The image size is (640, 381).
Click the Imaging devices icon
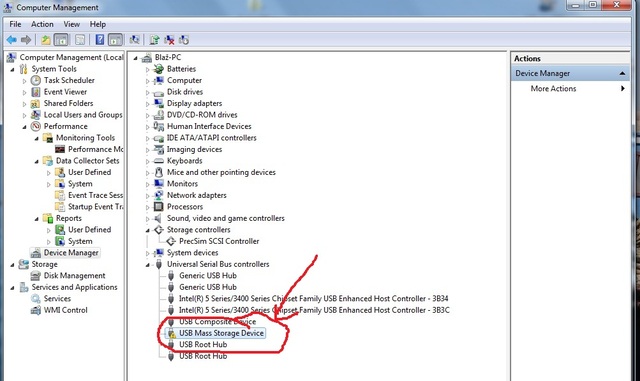pos(159,149)
